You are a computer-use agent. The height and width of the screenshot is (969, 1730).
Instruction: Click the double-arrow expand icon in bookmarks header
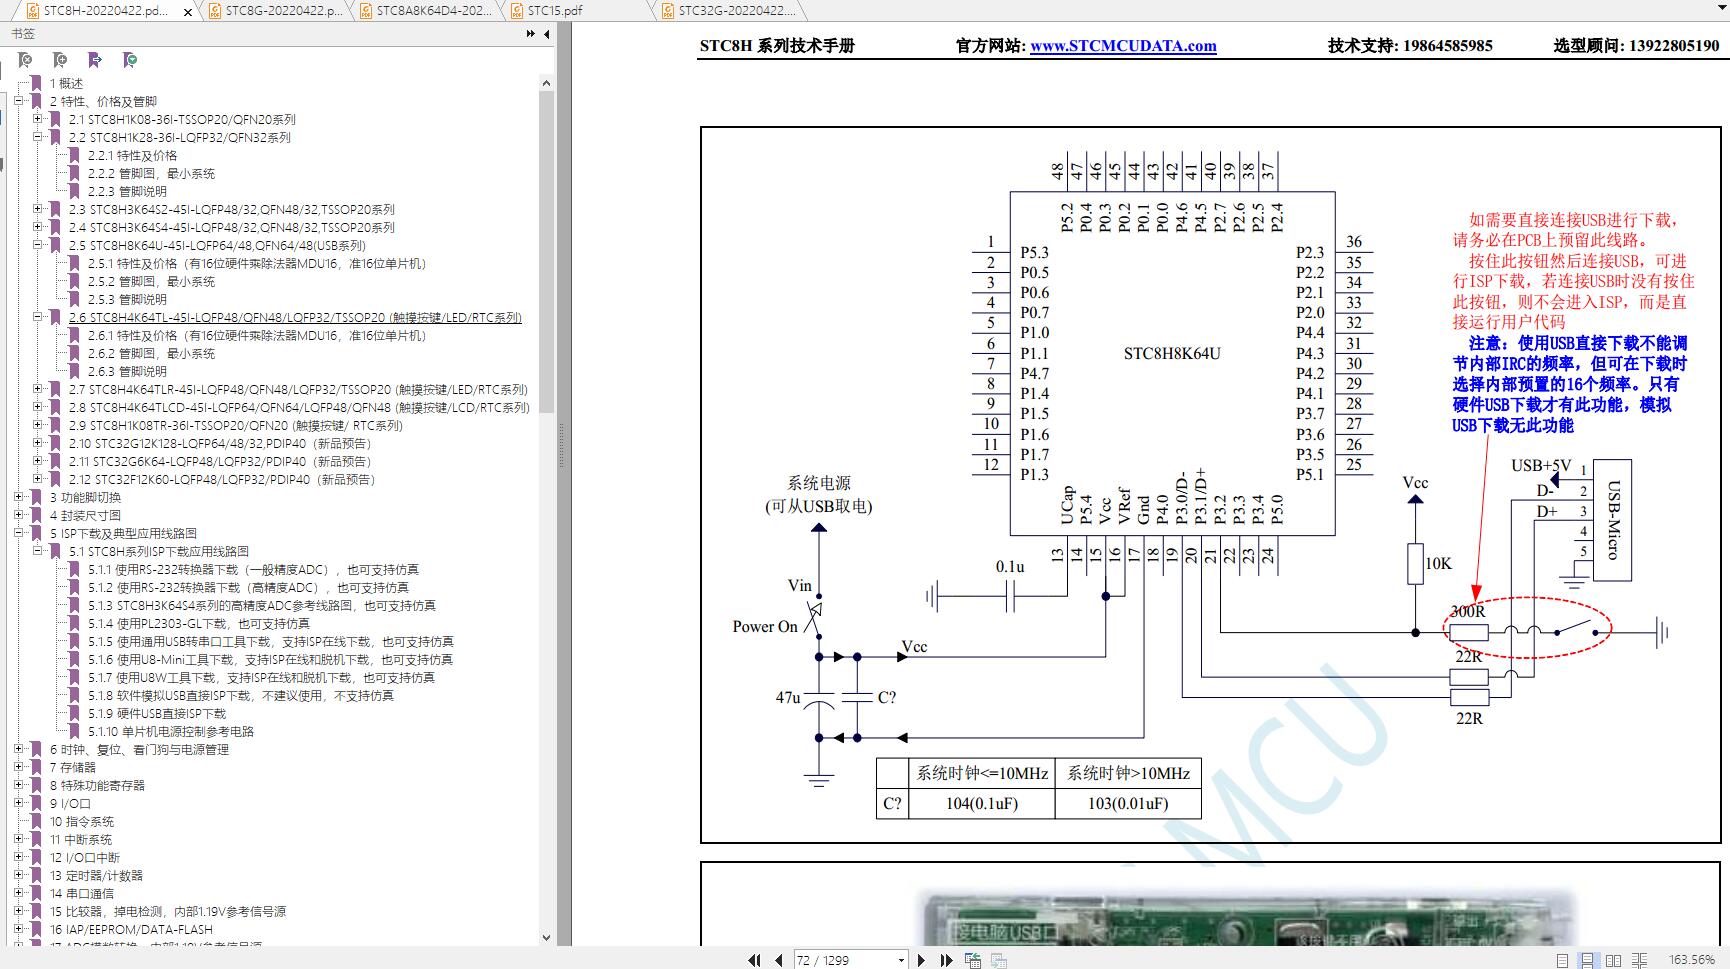point(531,34)
